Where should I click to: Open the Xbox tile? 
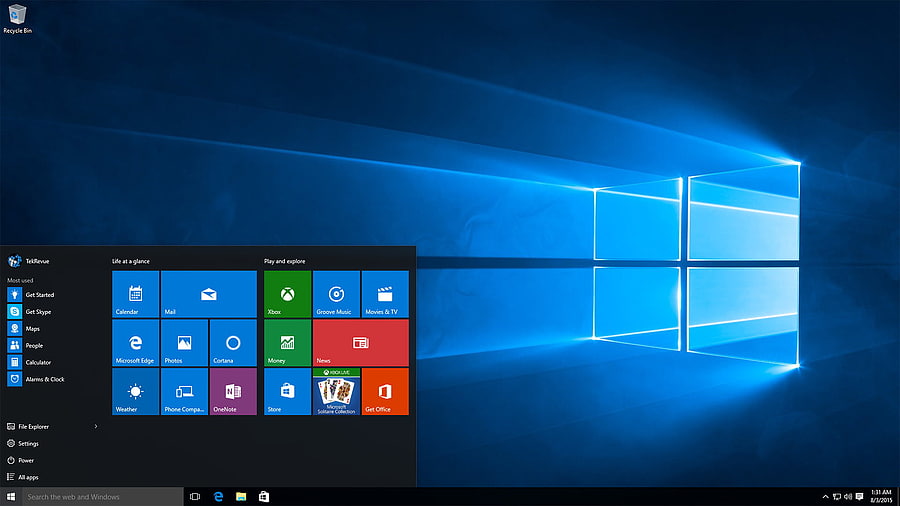288,294
